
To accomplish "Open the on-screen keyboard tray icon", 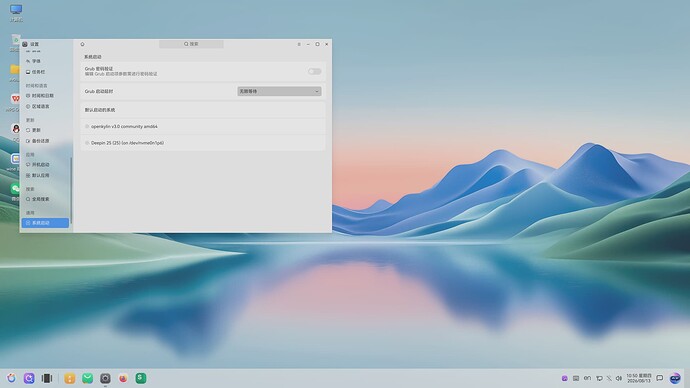I will pos(576,378).
